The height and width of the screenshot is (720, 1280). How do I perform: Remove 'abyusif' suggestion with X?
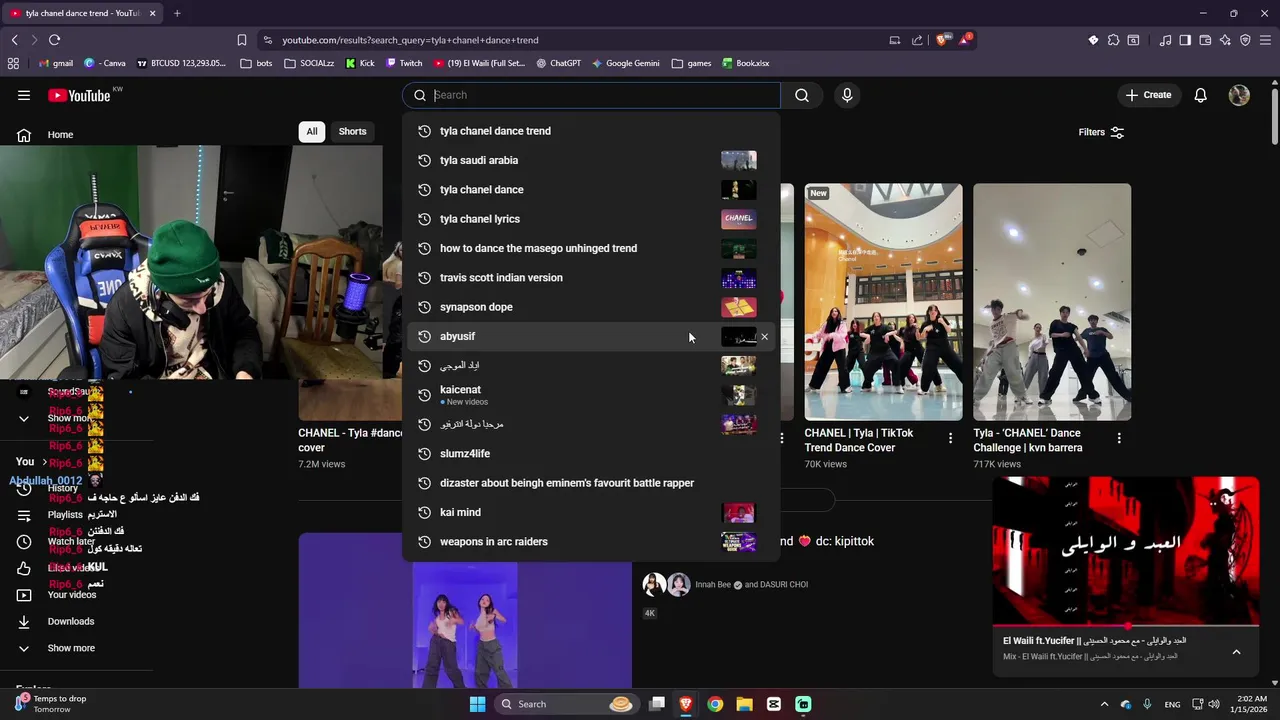pyautogui.click(x=764, y=336)
